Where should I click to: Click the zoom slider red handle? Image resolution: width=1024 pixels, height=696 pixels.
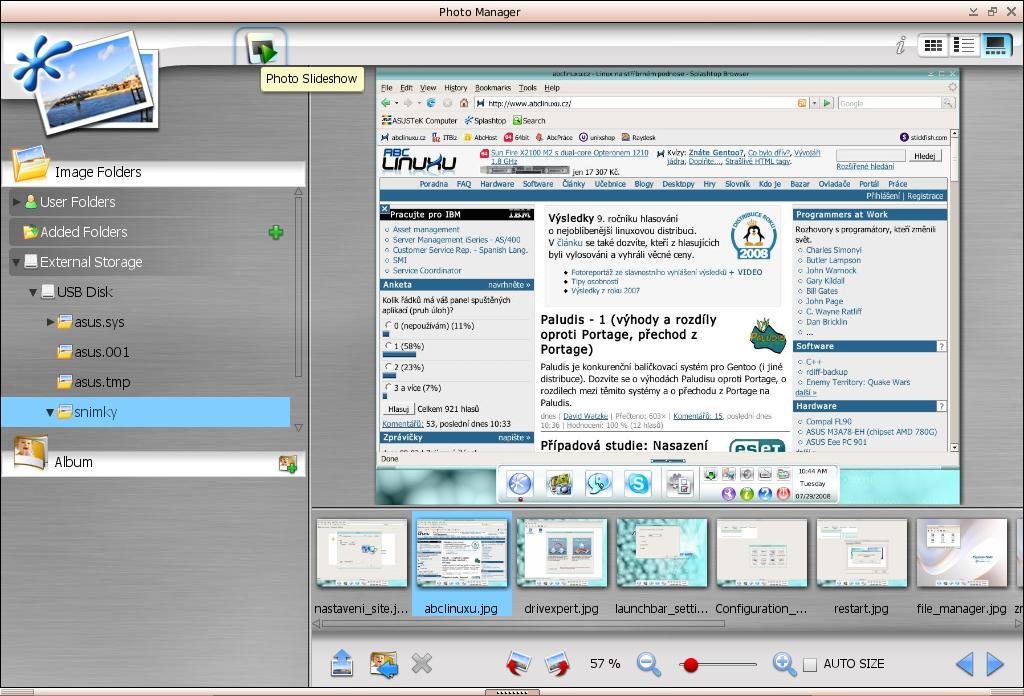pos(691,665)
